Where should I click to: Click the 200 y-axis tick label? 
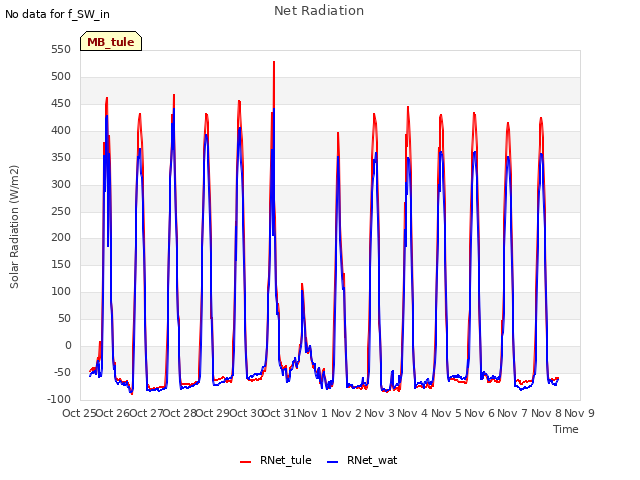[x=61, y=238]
